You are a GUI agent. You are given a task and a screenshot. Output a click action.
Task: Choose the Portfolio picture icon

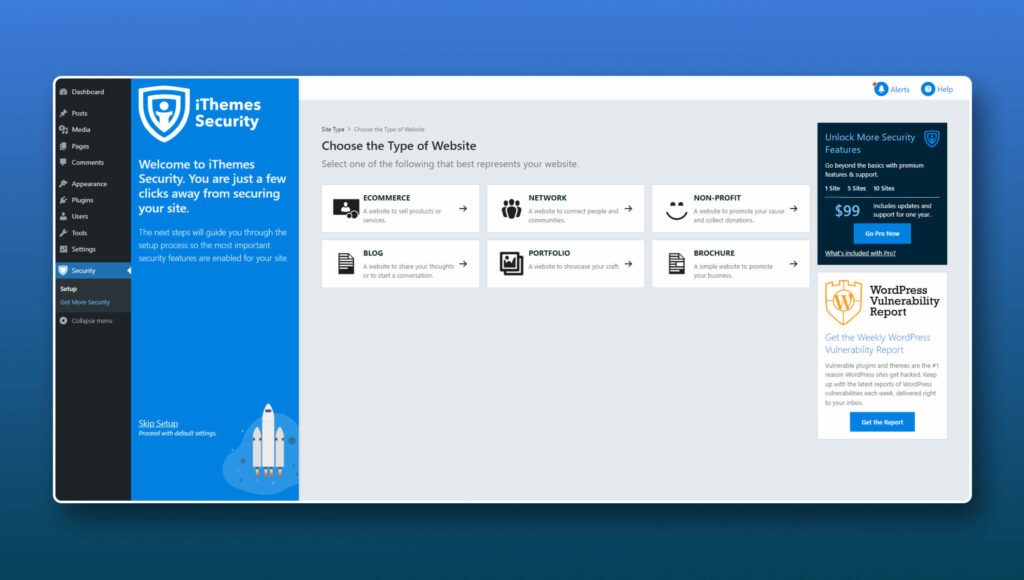(511, 264)
